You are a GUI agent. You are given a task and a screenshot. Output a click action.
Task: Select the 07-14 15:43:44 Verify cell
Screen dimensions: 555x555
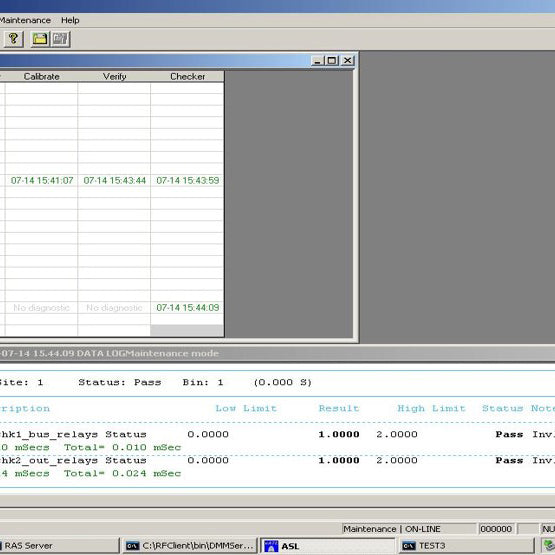click(114, 181)
